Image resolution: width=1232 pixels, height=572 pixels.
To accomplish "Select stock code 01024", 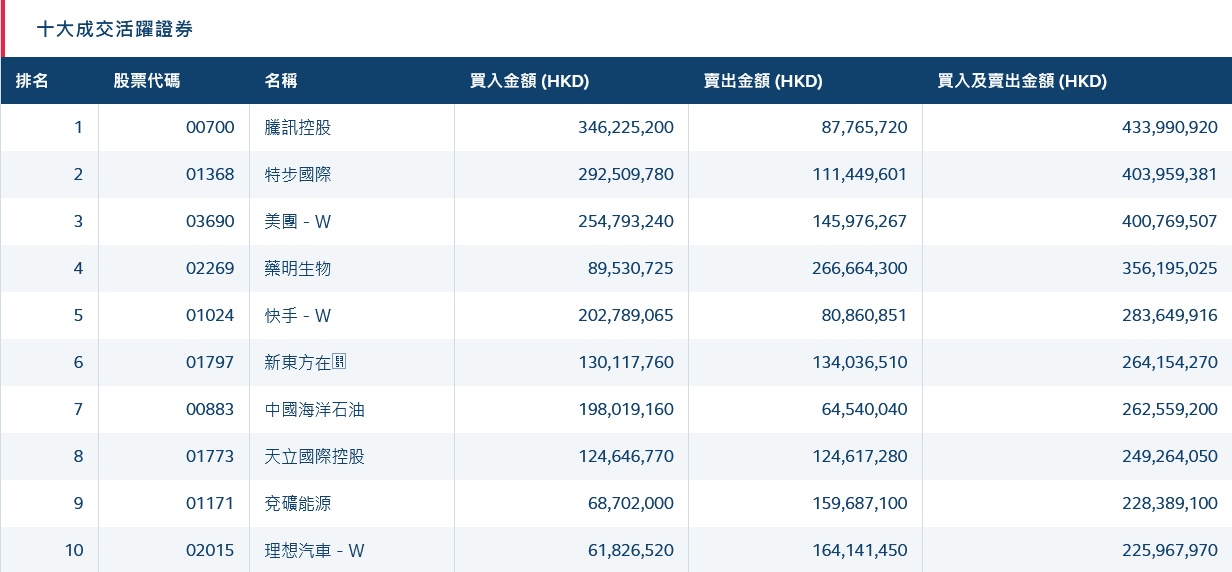I will tap(210, 315).
